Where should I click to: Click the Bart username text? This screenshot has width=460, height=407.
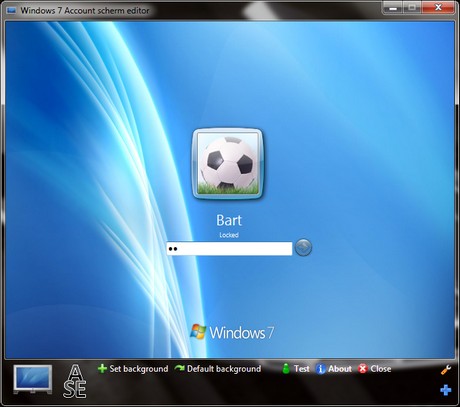(x=229, y=220)
